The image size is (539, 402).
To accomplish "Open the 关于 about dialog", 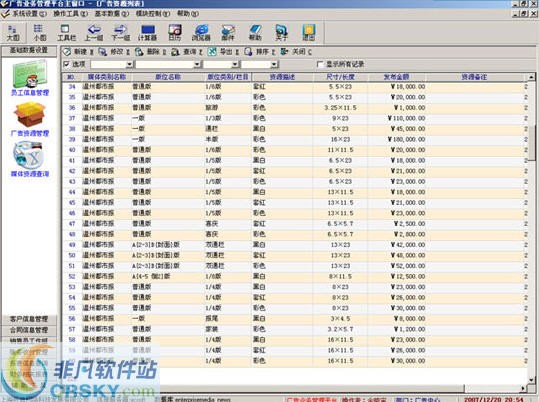I will click(282, 33).
